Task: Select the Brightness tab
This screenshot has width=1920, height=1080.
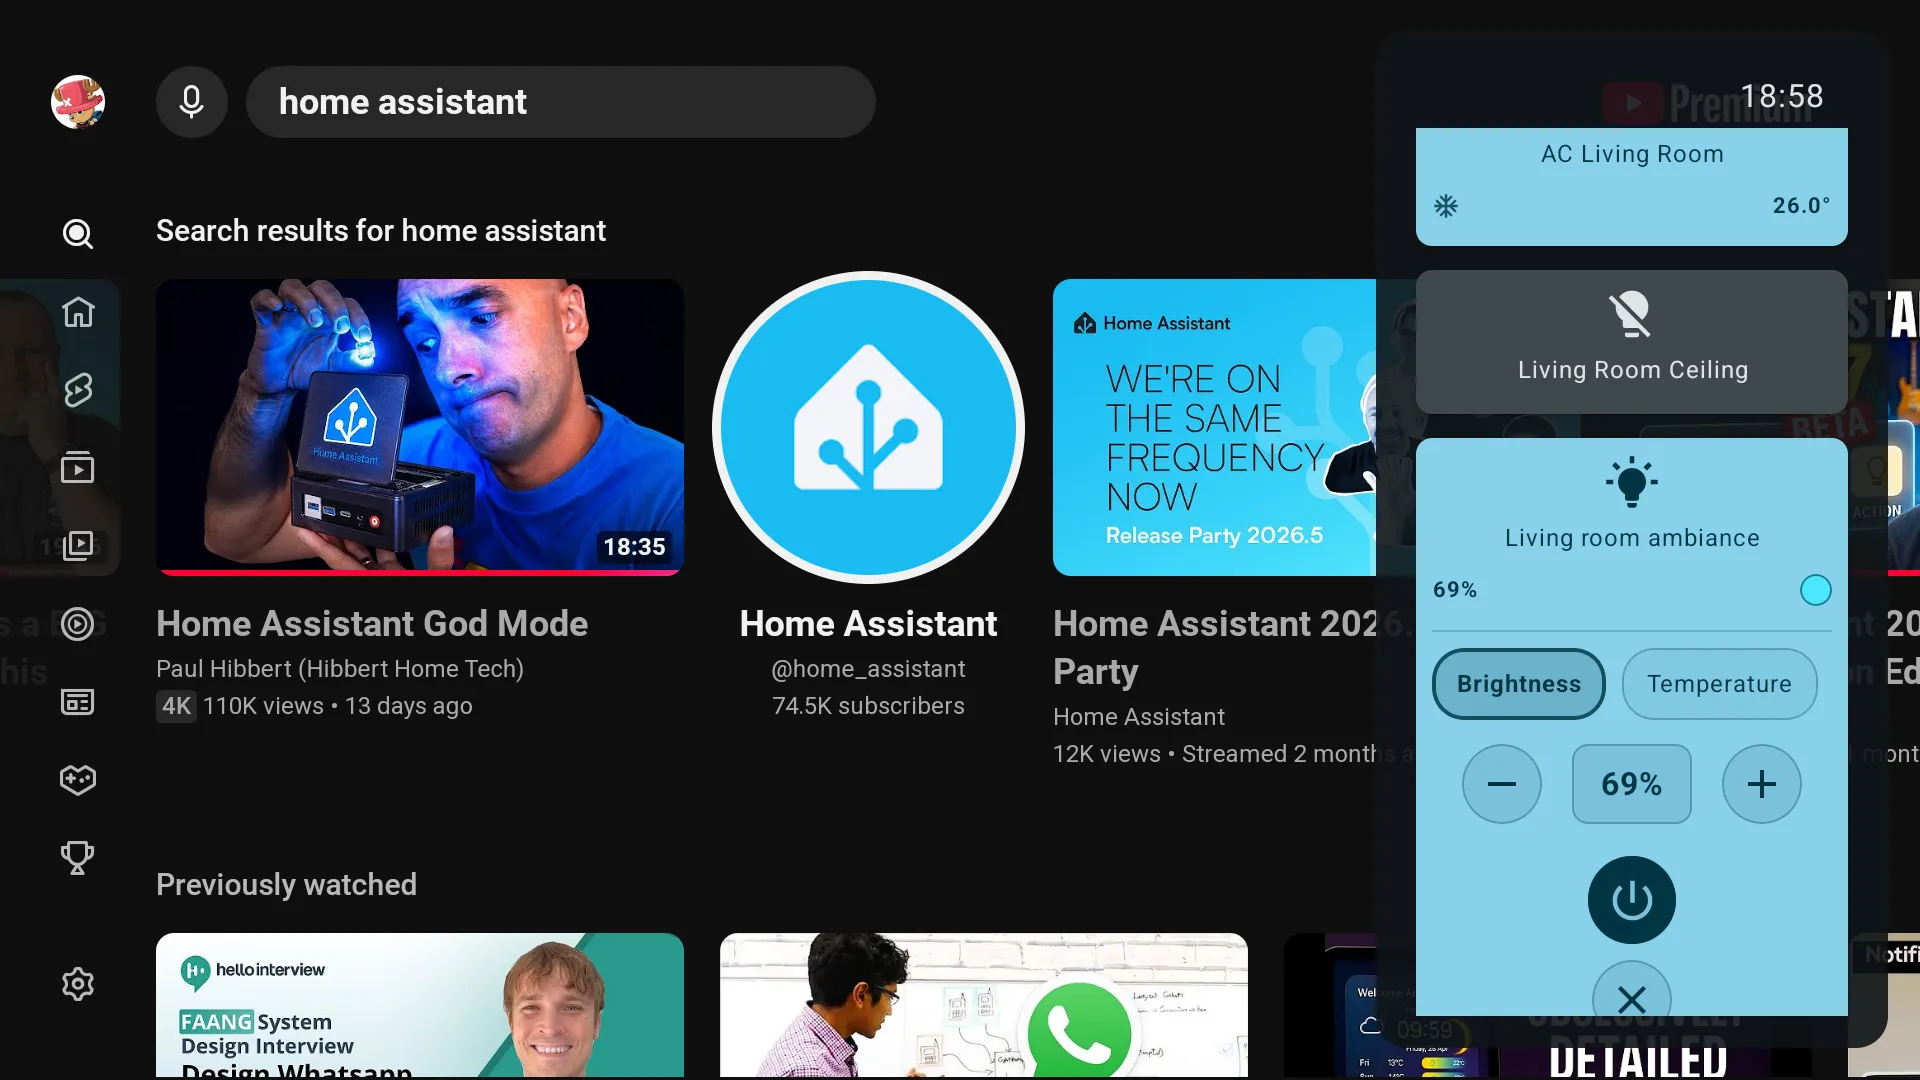Action: [x=1519, y=684]
